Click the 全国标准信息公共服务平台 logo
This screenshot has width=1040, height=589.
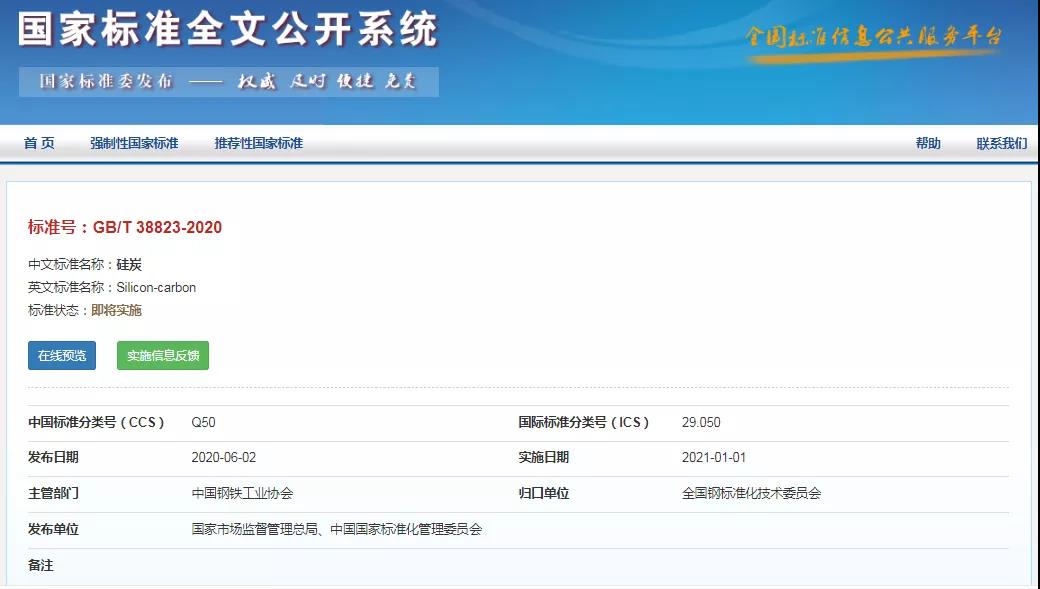tap(872, 38)
